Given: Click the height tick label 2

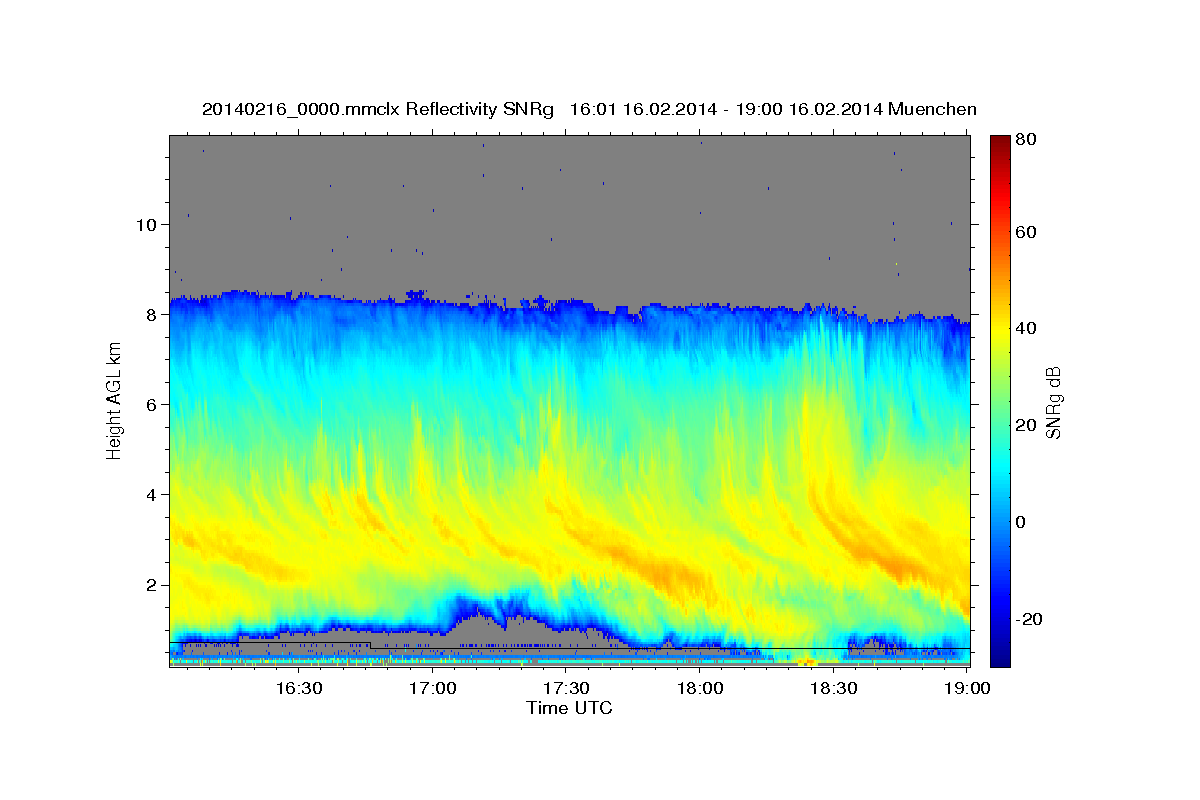Looking at the screenshot, I should click(x=152, y=584).
